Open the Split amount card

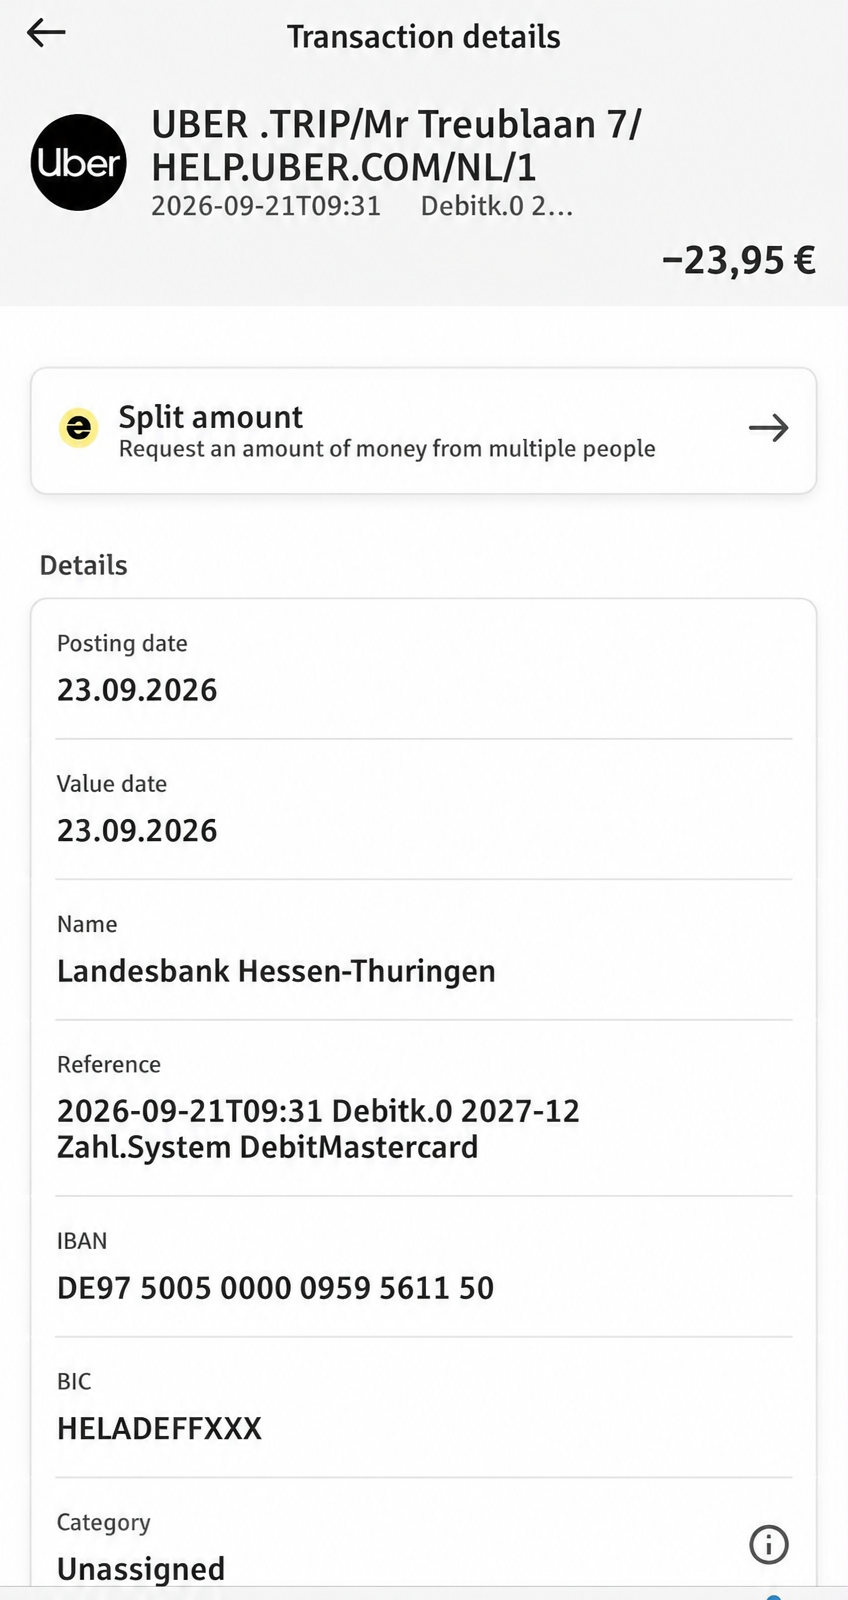point(424,431)
